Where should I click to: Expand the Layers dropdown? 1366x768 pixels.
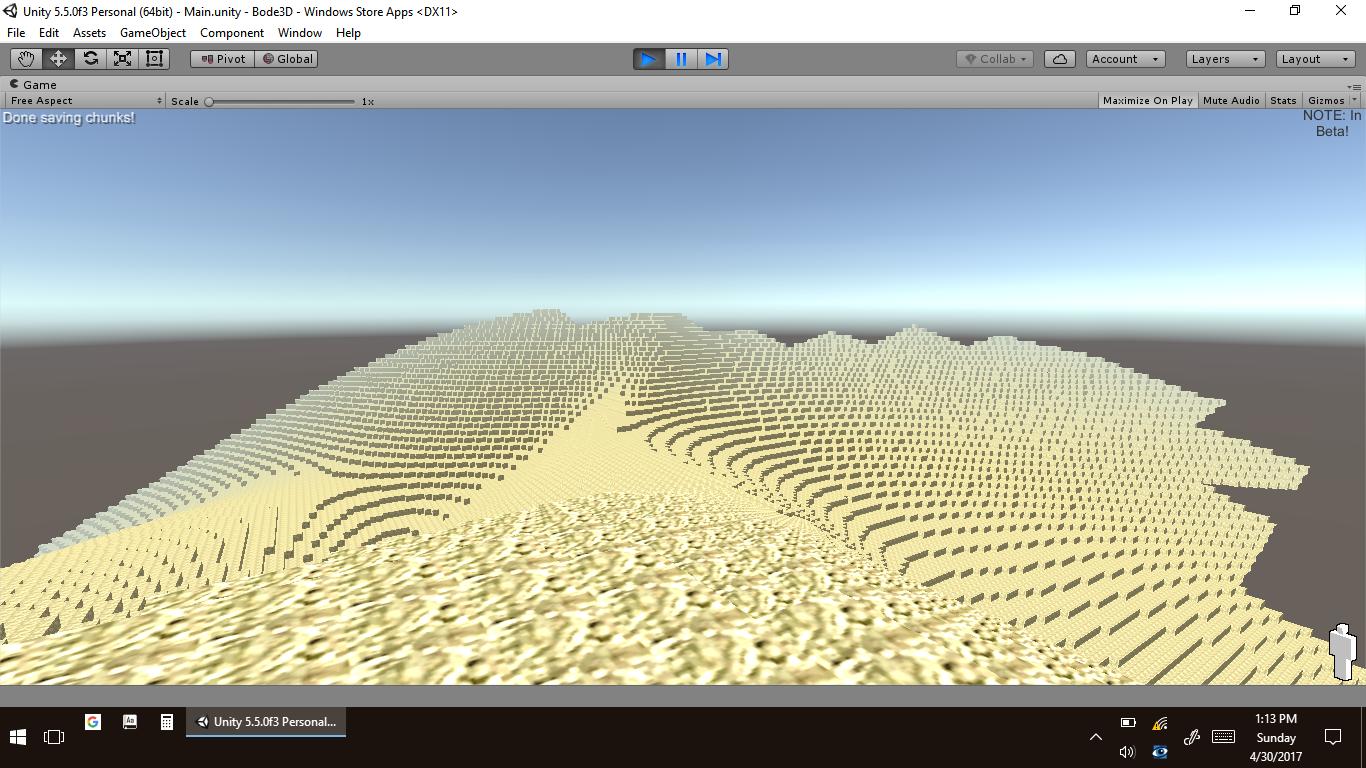[x=1225, y=59]
